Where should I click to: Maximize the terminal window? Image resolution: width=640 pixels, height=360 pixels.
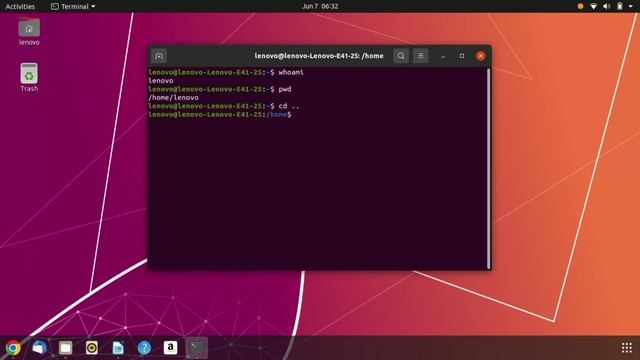click(462, 56)
